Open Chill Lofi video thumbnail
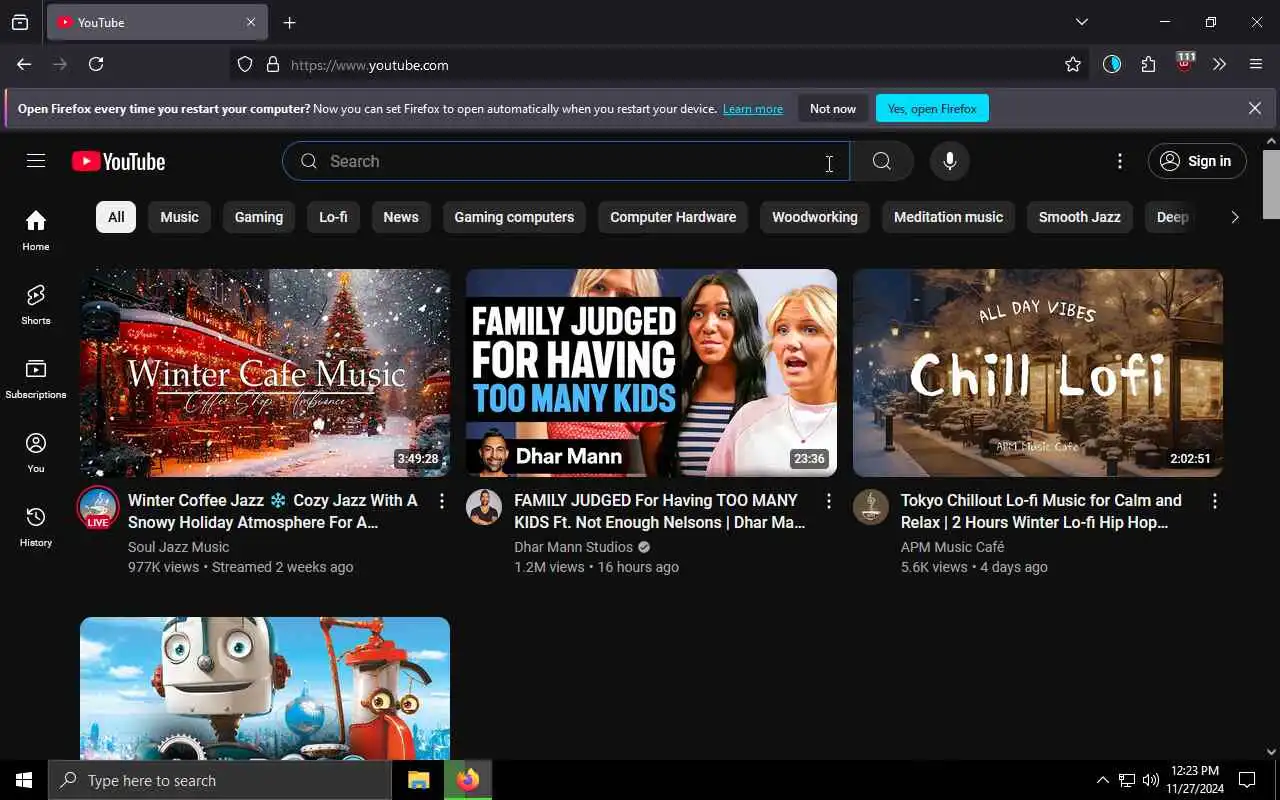 [1038, 373]
